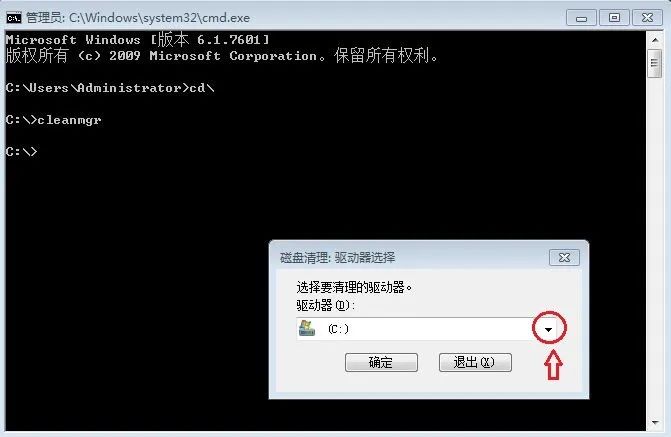Click the vertical scrollbar thumb
This screenshot has height=437, width=671.
pos(655,63)
